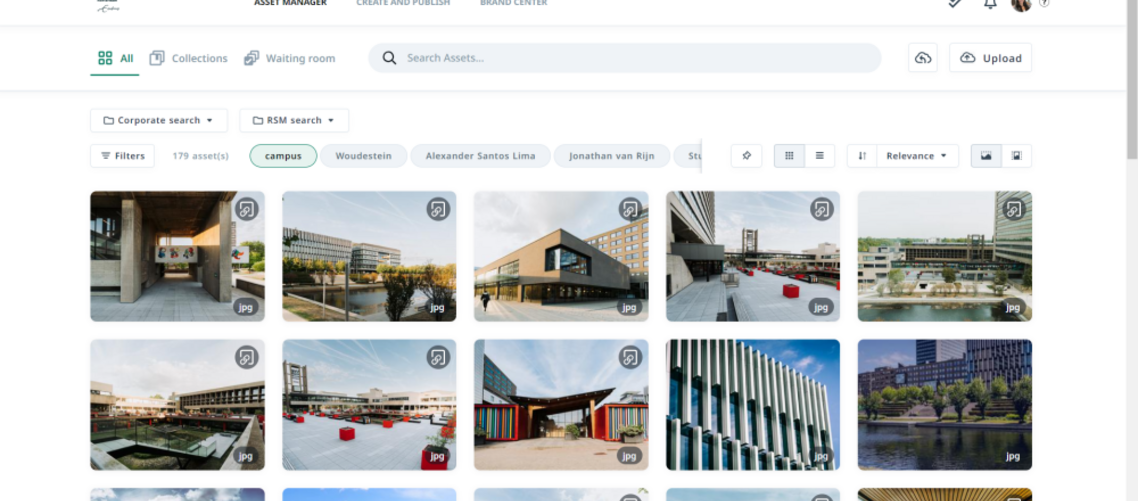Switch to the Collections tab
The image size is (1138, 501).
(188, 58)
